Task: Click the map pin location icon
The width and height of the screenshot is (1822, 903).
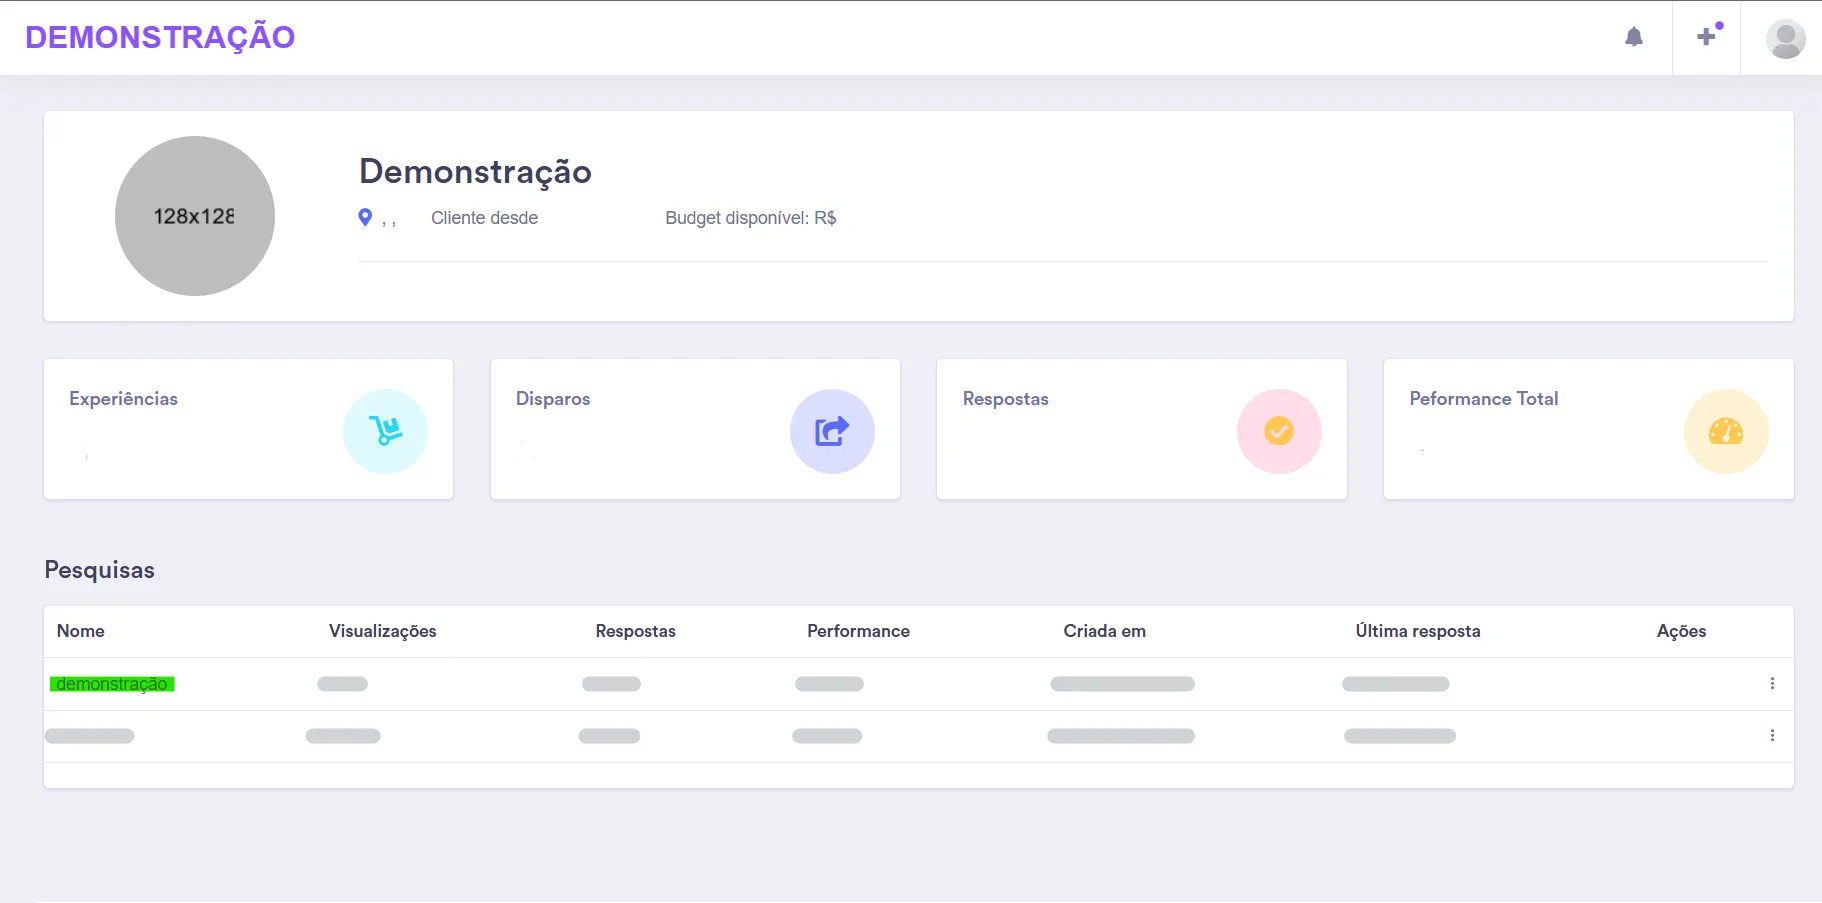Action: tap(365, 217)
